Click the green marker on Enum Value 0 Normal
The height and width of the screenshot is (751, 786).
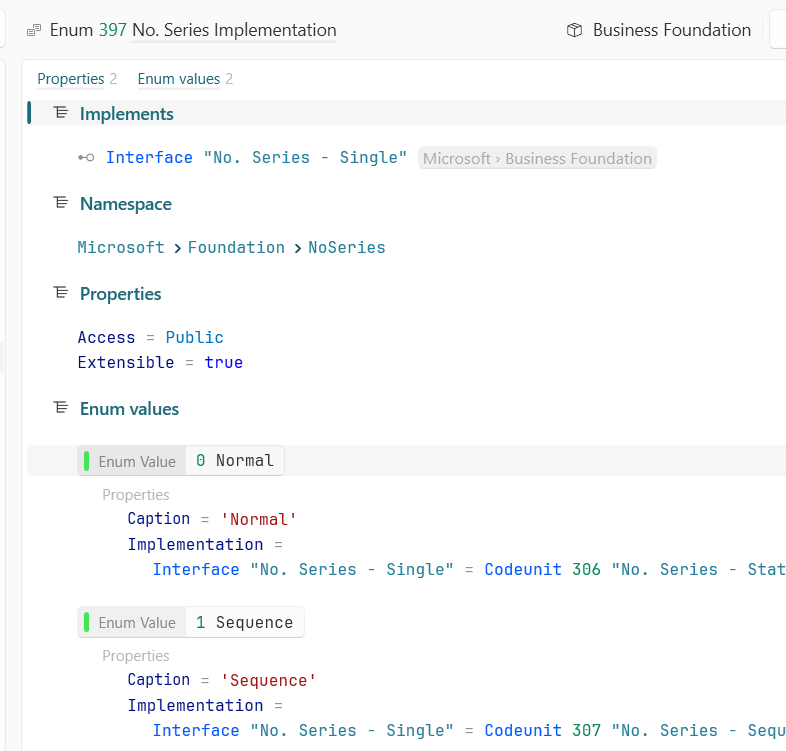point(87,461)
